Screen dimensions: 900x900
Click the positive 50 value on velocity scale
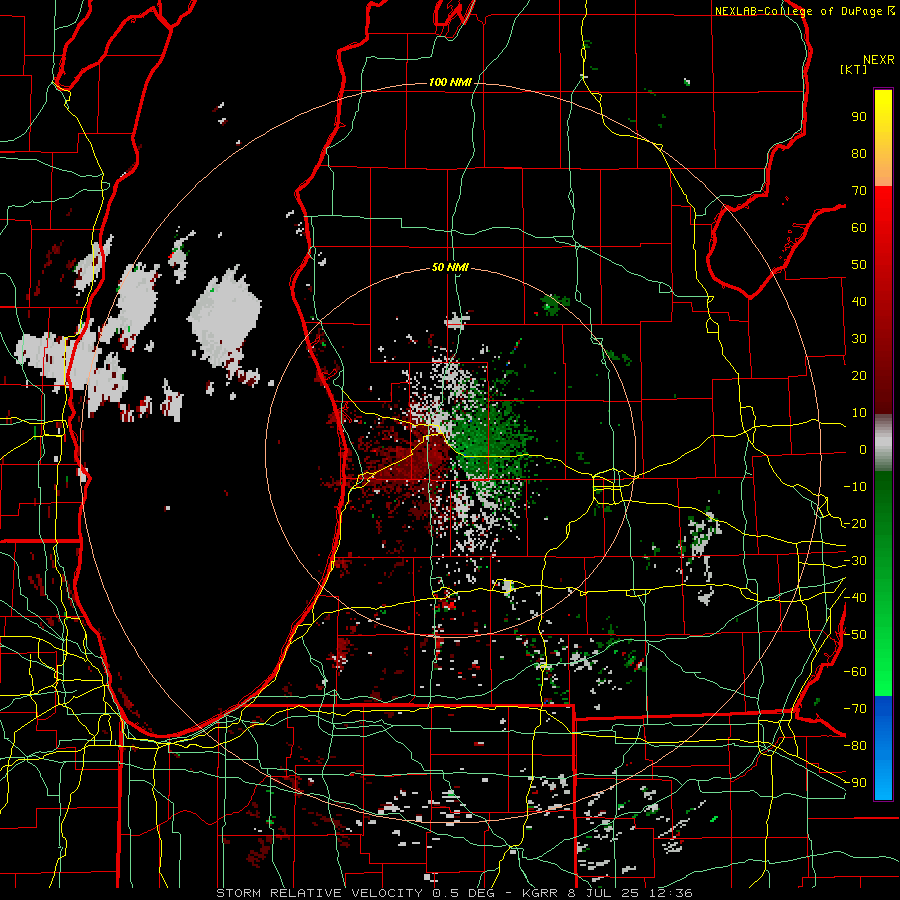click(859, 265)
